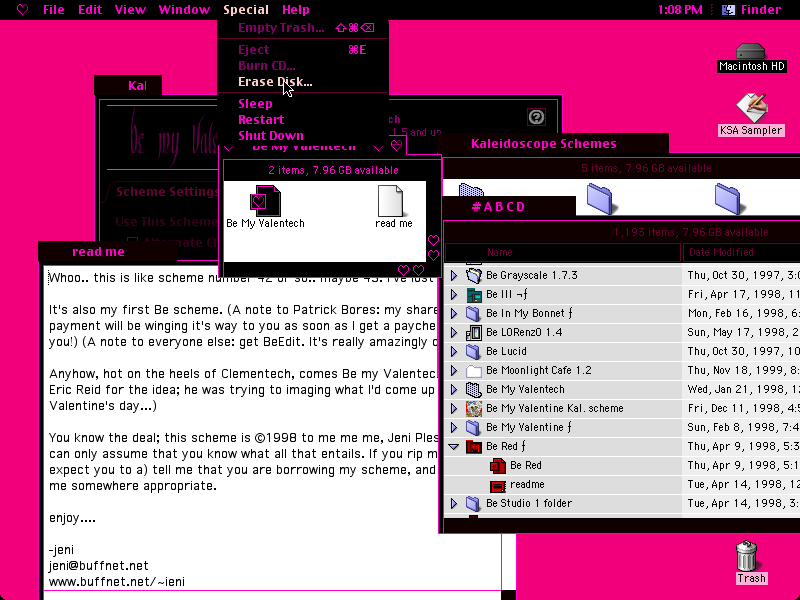This screenshot has height=600, width=800.
Task: Sort the list by Date Modified header
Action: click(x=741, y=253)
